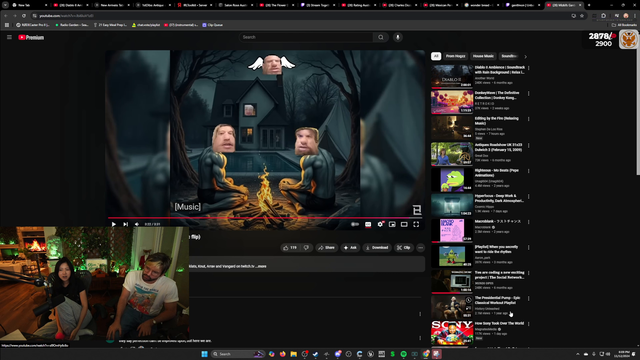
Task: Open options menu for DonkeyWave video
Action: coord(529,93)
